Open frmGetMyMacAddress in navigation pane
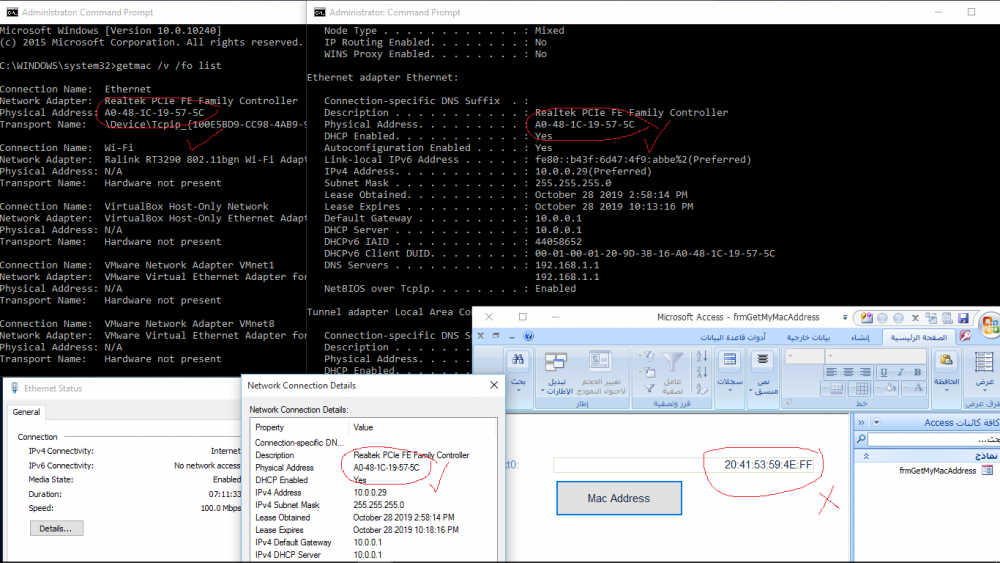Screen dimensions: 1000x563 [x=938, y=471]
